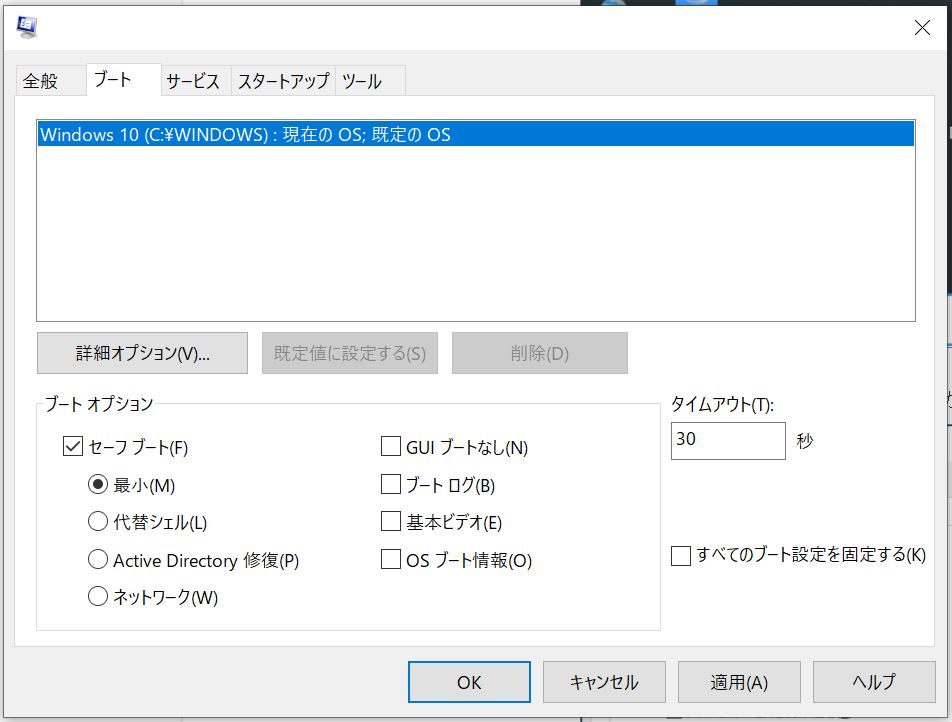Check the ブート ログ(B) option

tap(390, 484)
